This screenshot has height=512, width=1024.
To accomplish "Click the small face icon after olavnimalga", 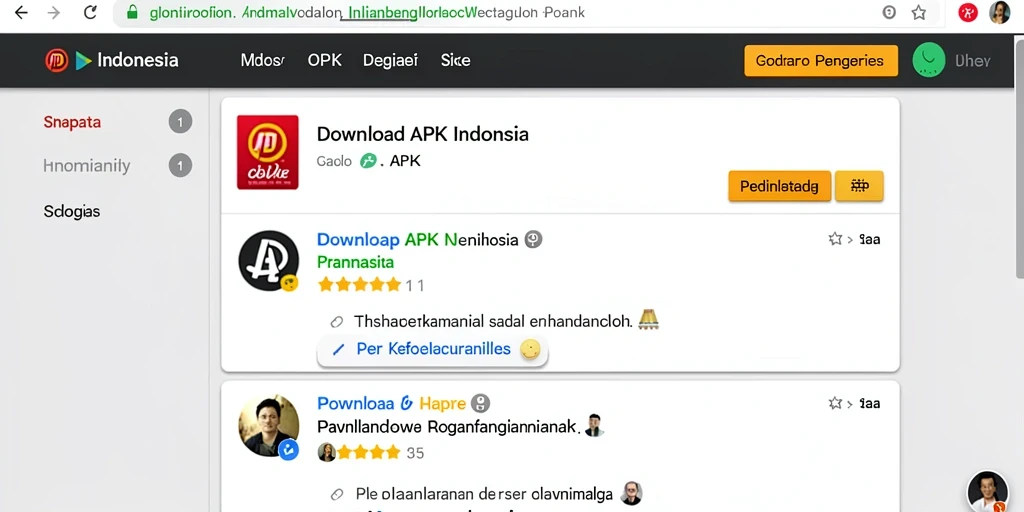I will pyautogui.click(x=632, y=493).
